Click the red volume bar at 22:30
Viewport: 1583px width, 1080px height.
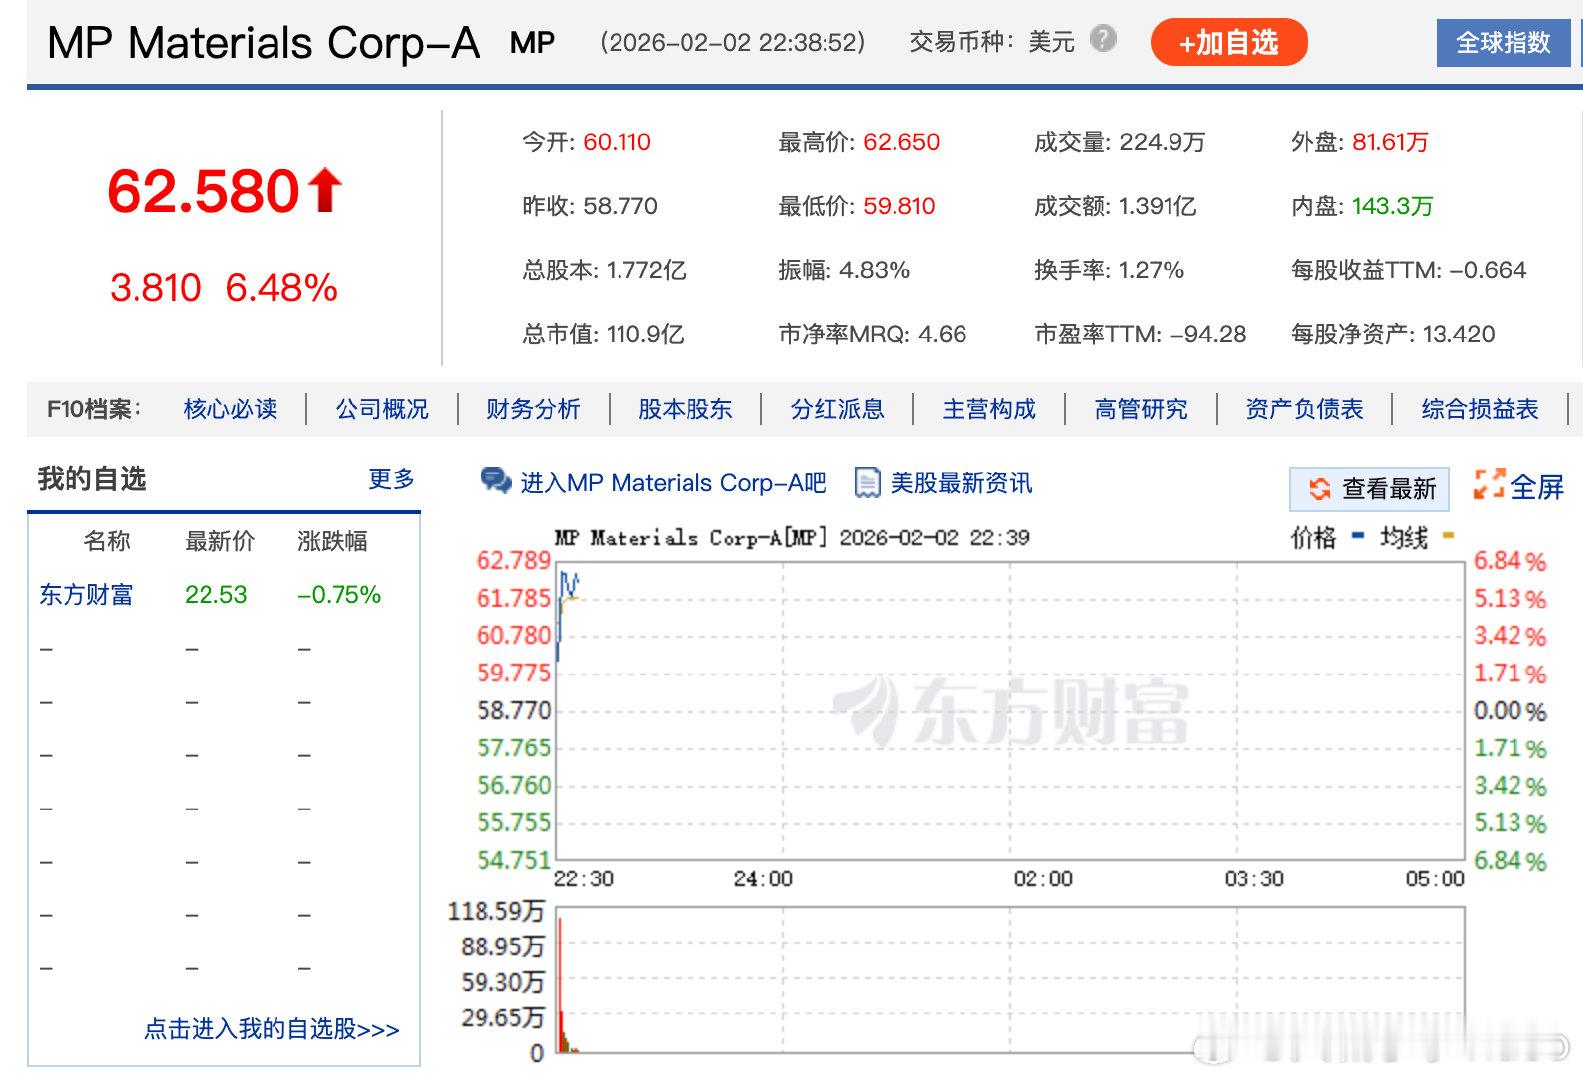pyautogui.click(x=560, y=984)
